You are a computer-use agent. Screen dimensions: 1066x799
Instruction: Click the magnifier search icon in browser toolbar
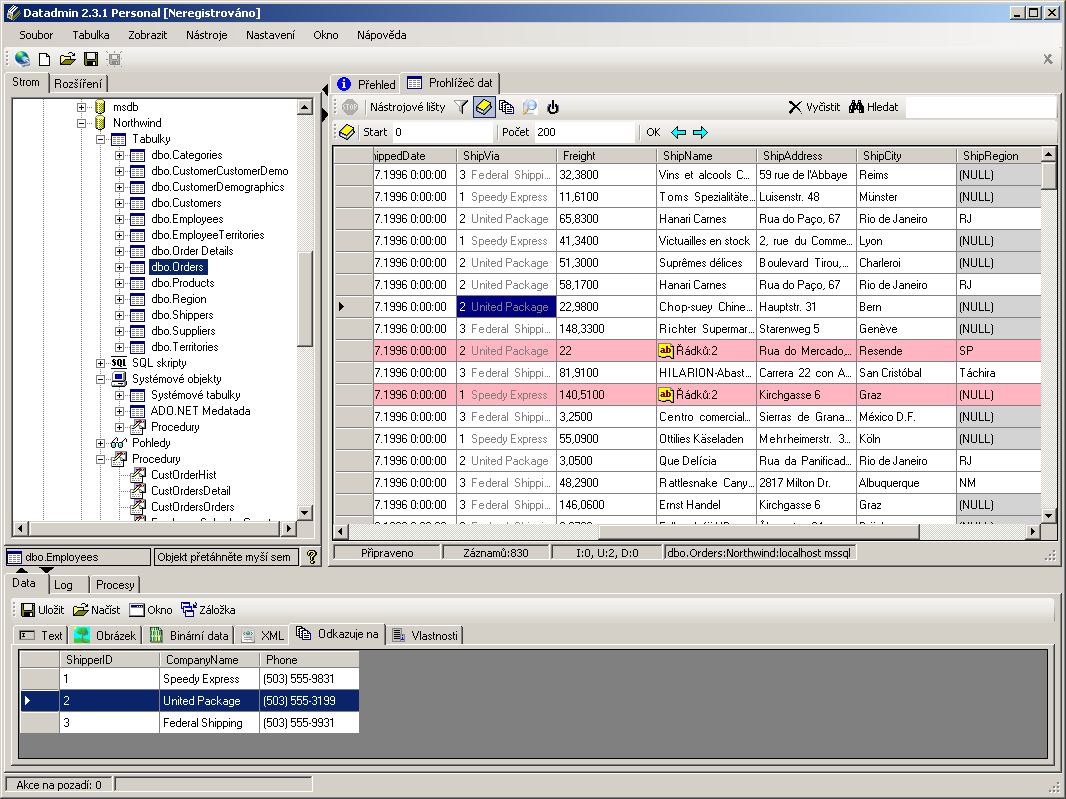click(x=530, y=107)
